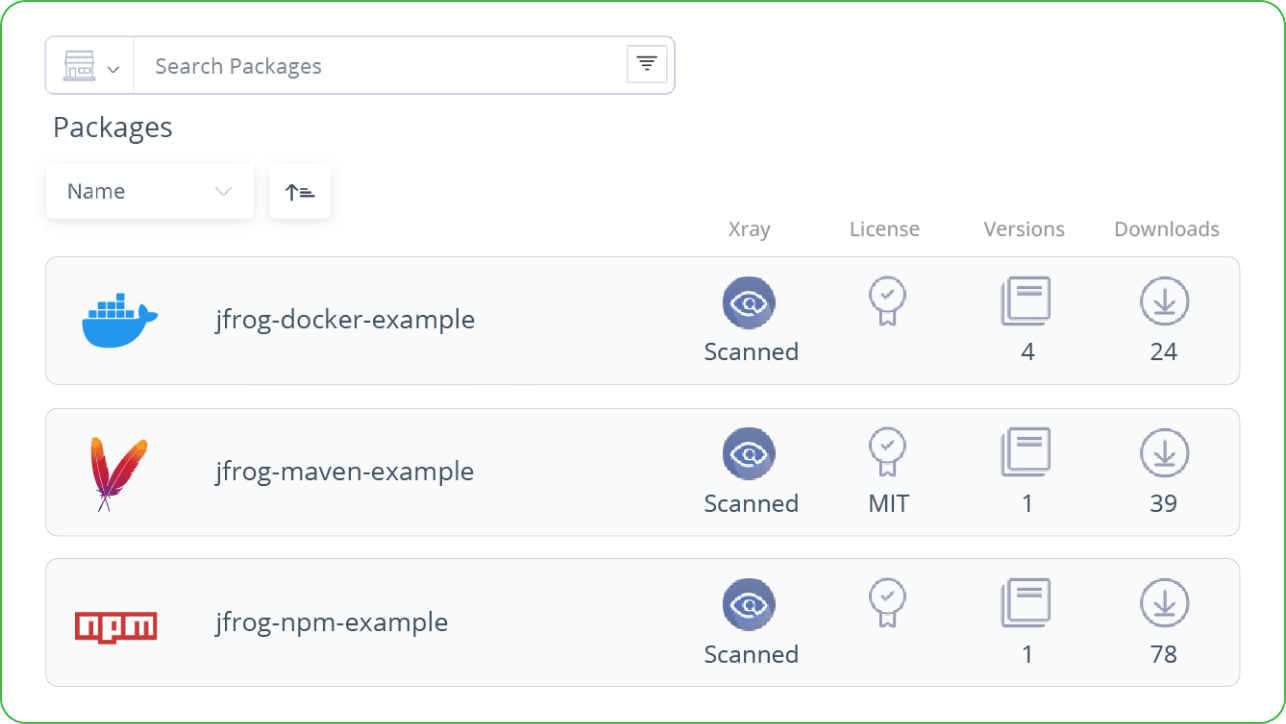Viewport: 1286px width, 724px height.
Task: Click the Maven feather icon
Action: 118,474
